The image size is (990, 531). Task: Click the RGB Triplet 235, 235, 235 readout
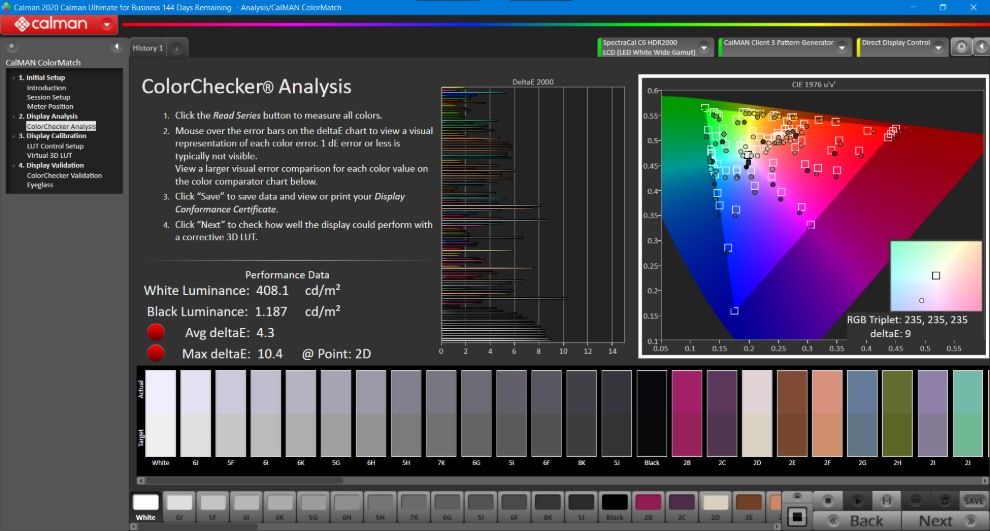coord(907,319)
